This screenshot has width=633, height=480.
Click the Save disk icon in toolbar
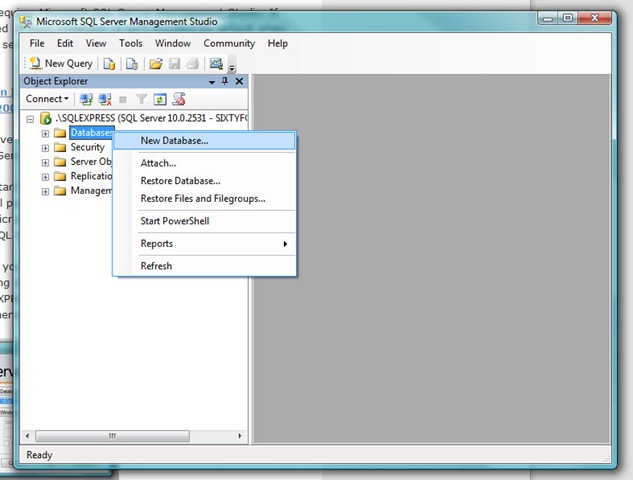(174, 64)
